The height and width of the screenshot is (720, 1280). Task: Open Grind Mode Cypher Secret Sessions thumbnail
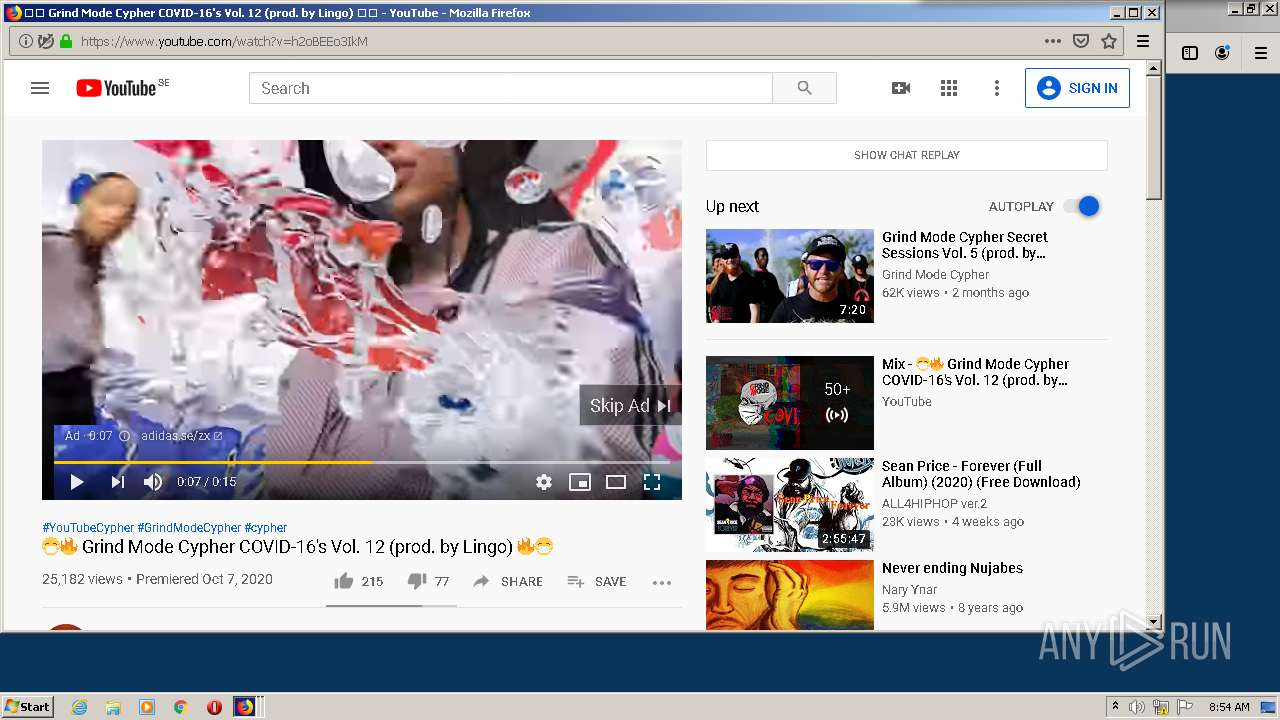[x=790, y=276]
